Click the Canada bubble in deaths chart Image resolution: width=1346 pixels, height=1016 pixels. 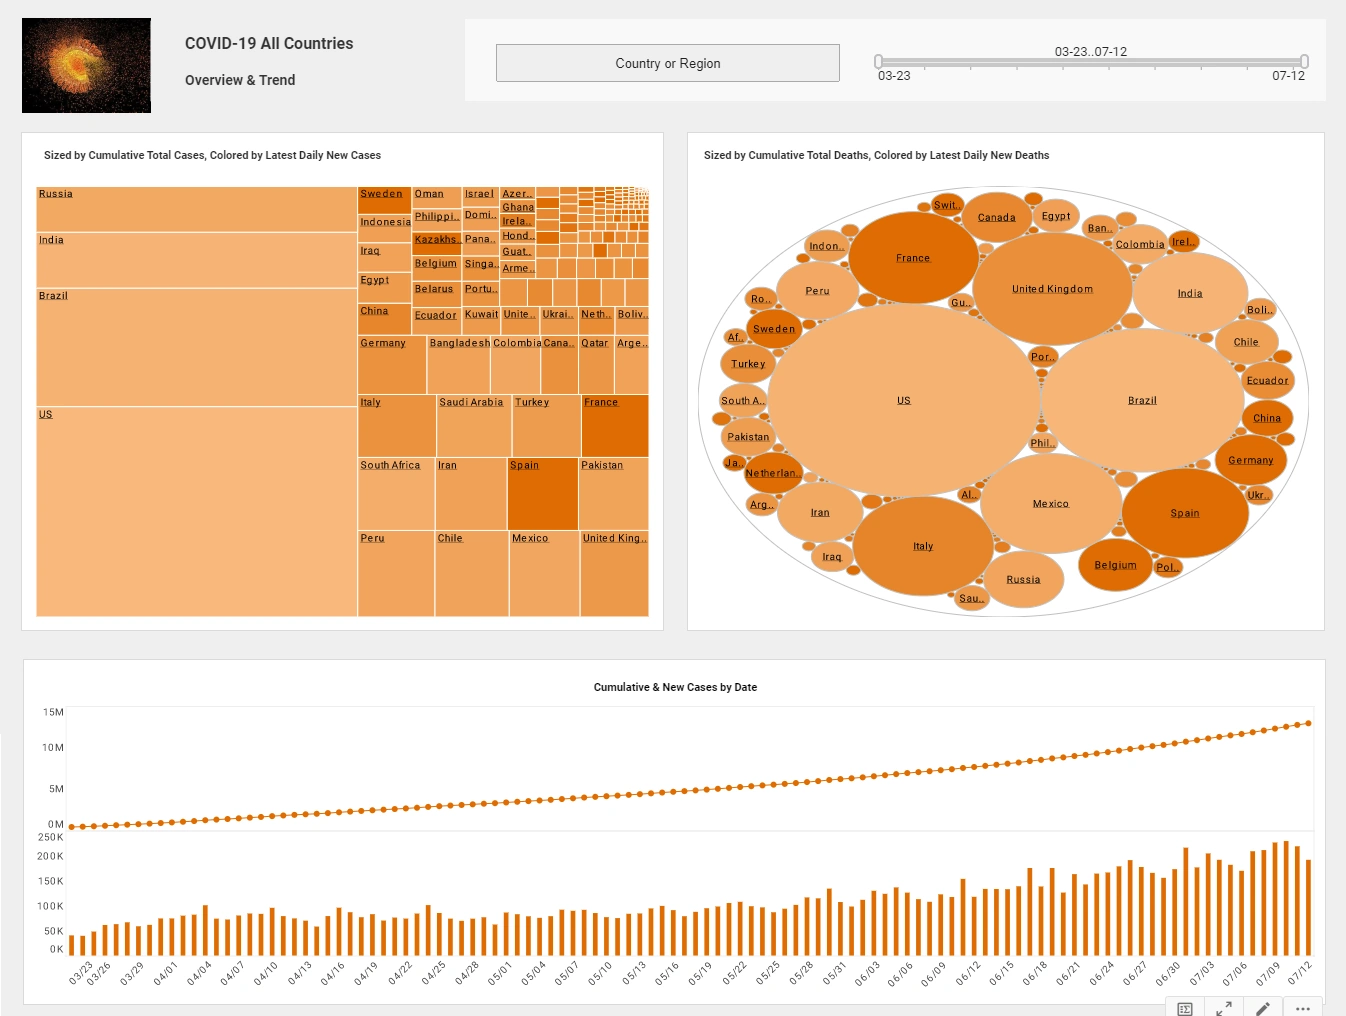tap(996, 215)
